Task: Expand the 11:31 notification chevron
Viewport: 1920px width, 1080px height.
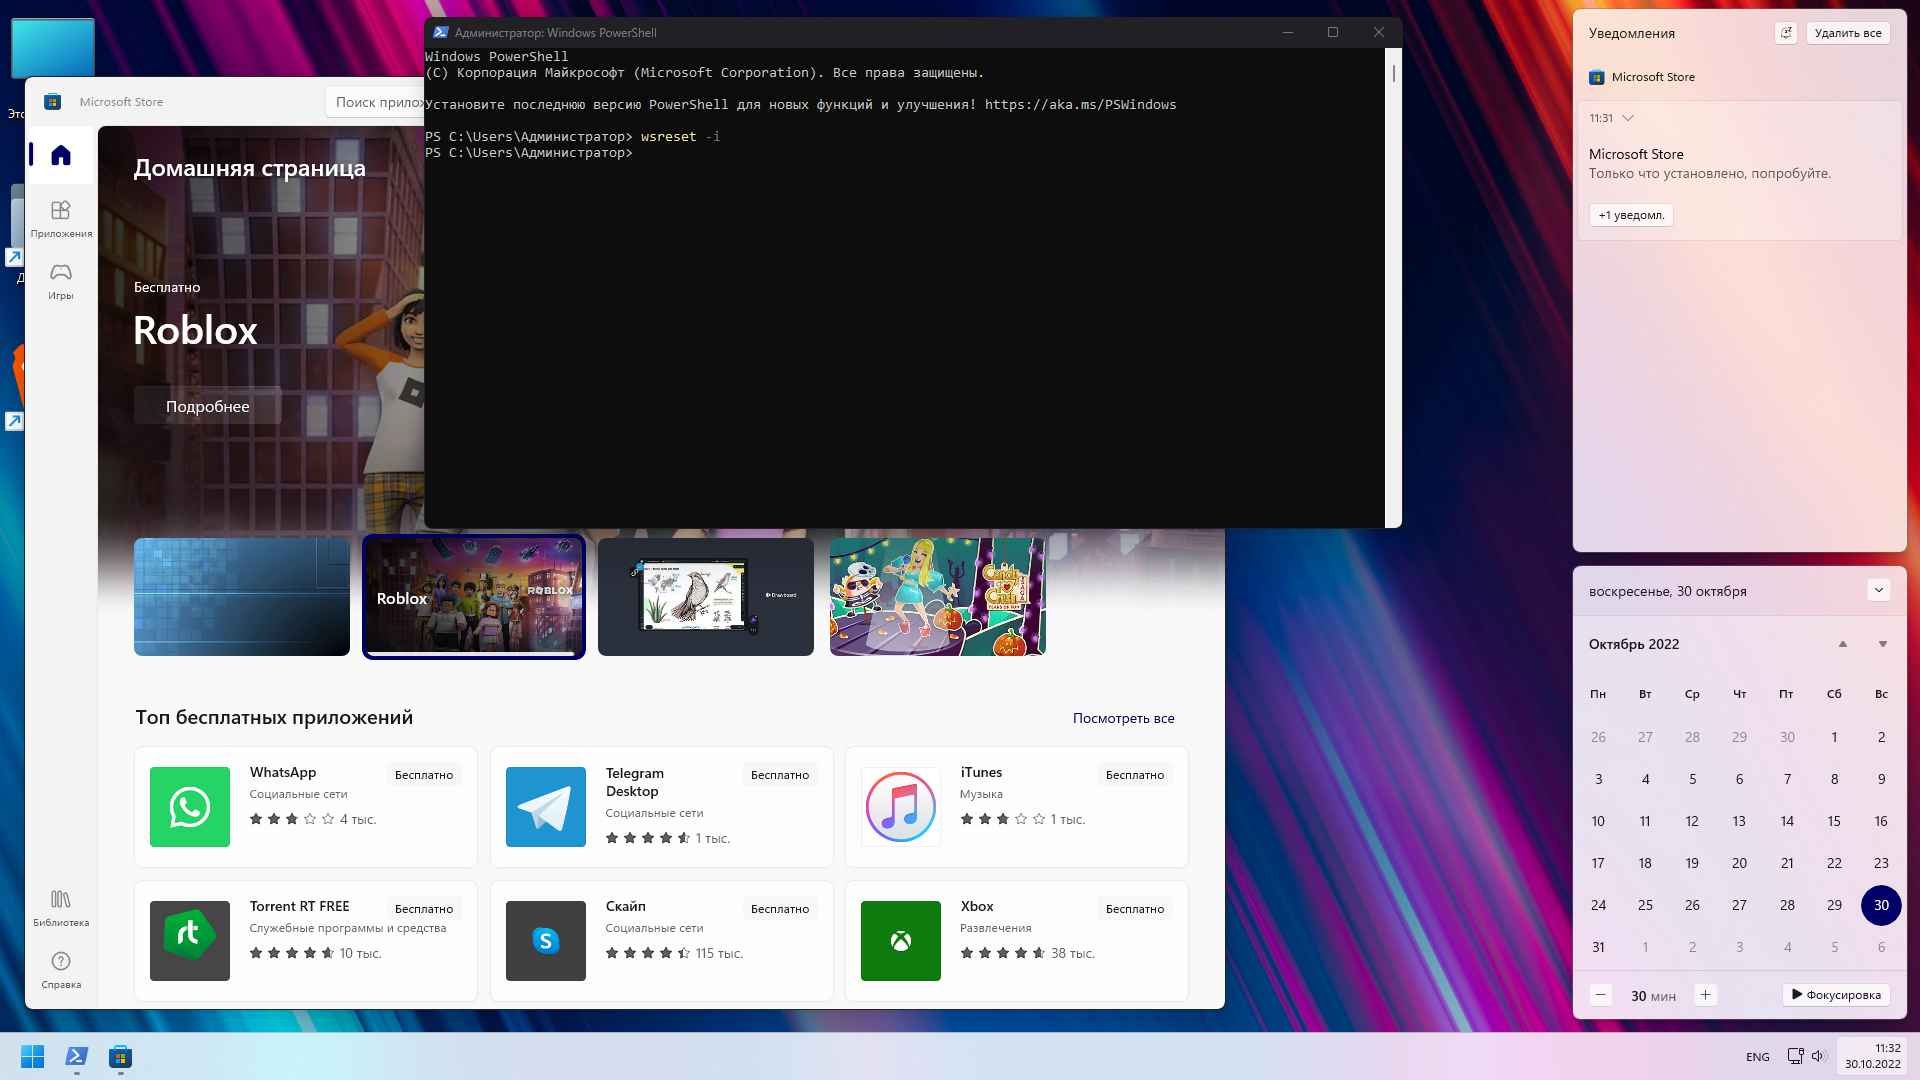Action: click(x=1628, y=118)
